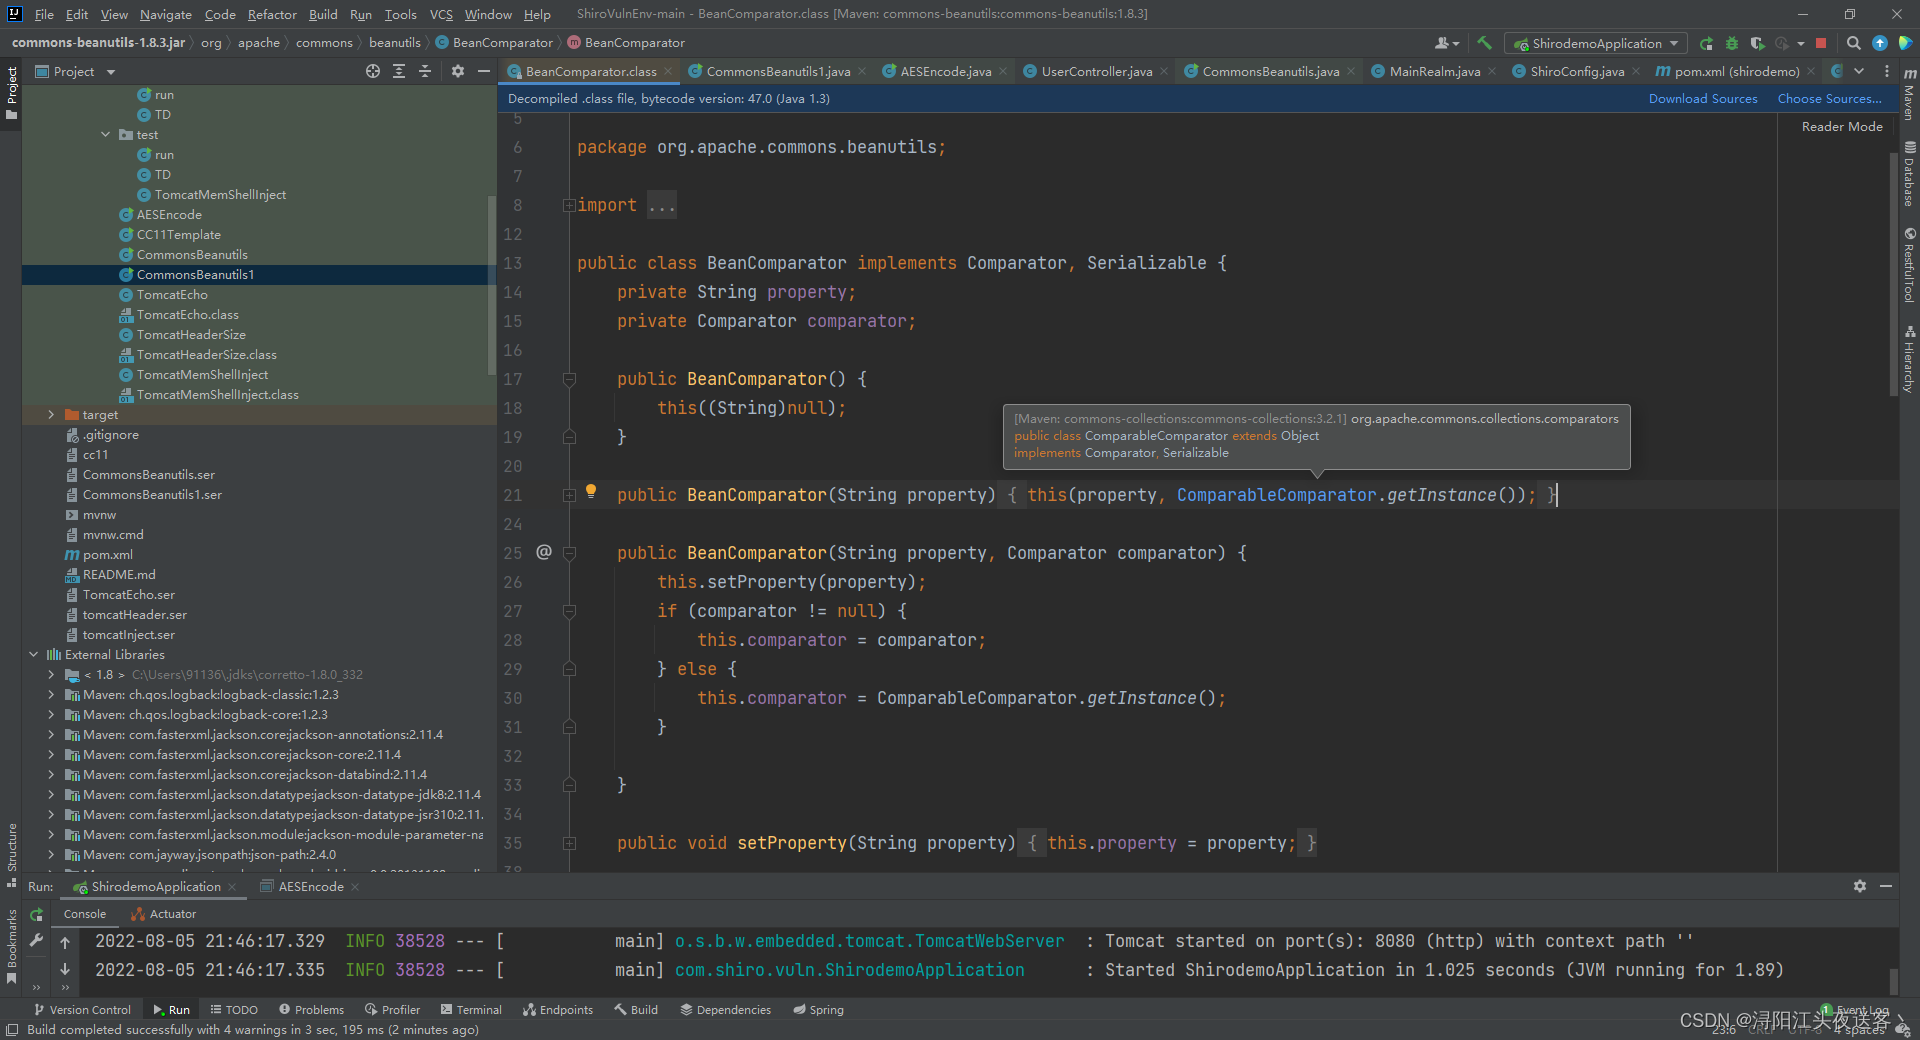Expand the target folder

point(51,414)
